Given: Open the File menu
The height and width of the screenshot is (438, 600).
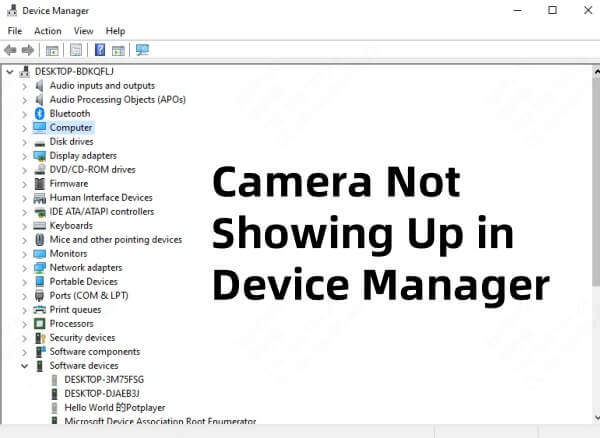Looking at the screenshot, I should point(15,31).
